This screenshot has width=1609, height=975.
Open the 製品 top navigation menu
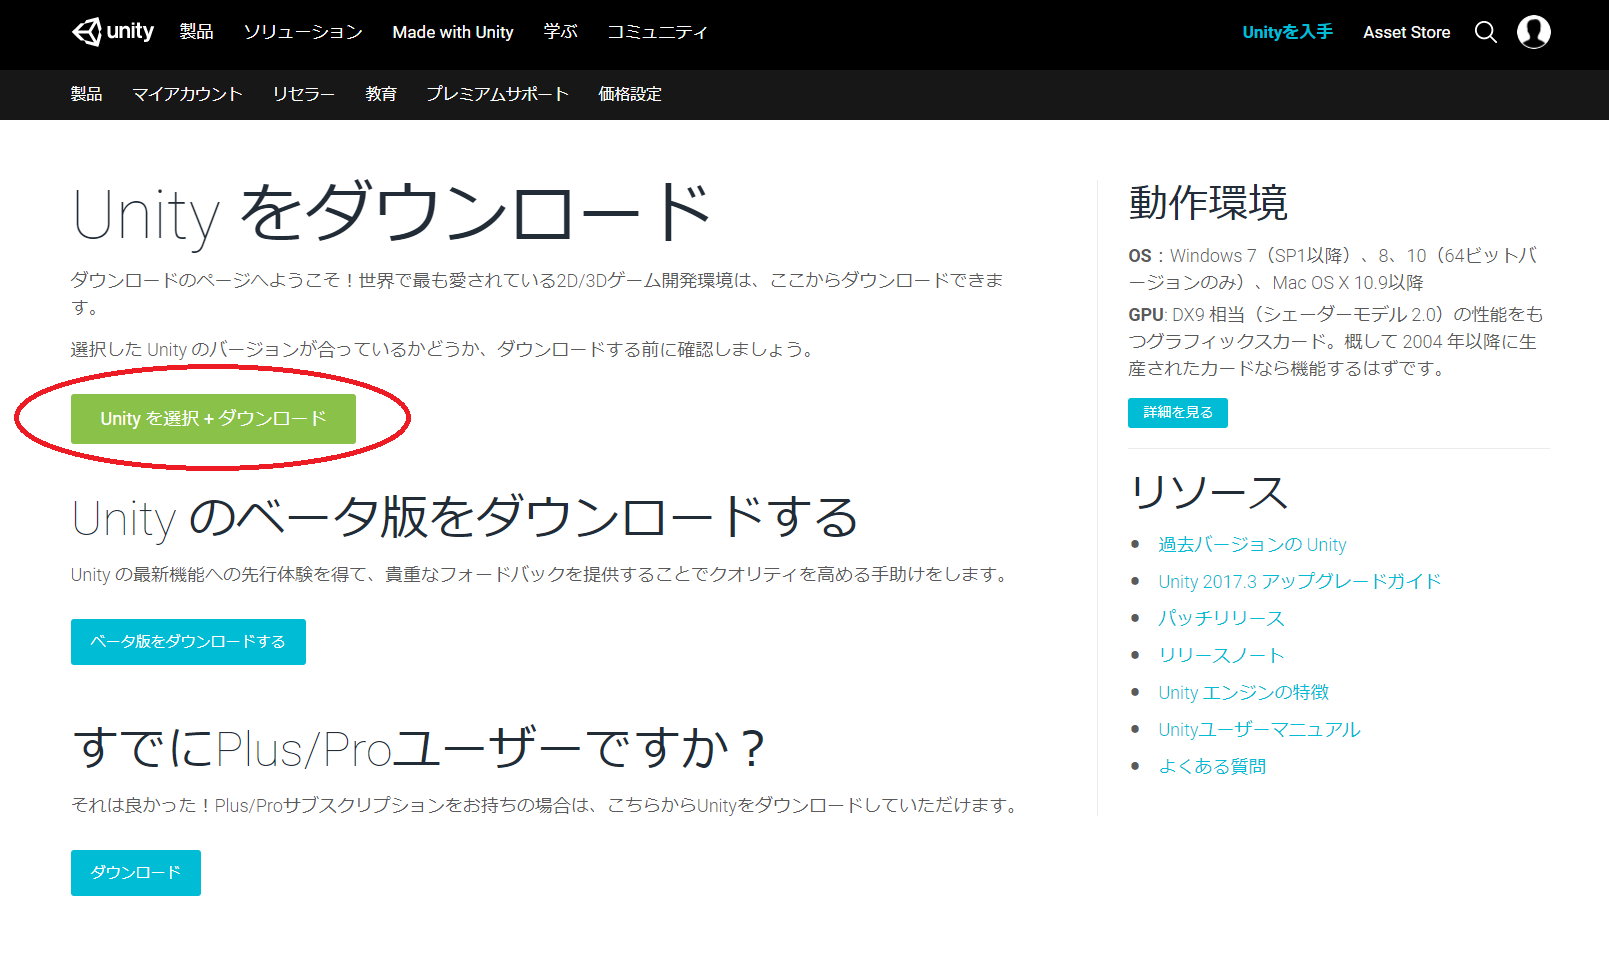click(x=196, y=32)
